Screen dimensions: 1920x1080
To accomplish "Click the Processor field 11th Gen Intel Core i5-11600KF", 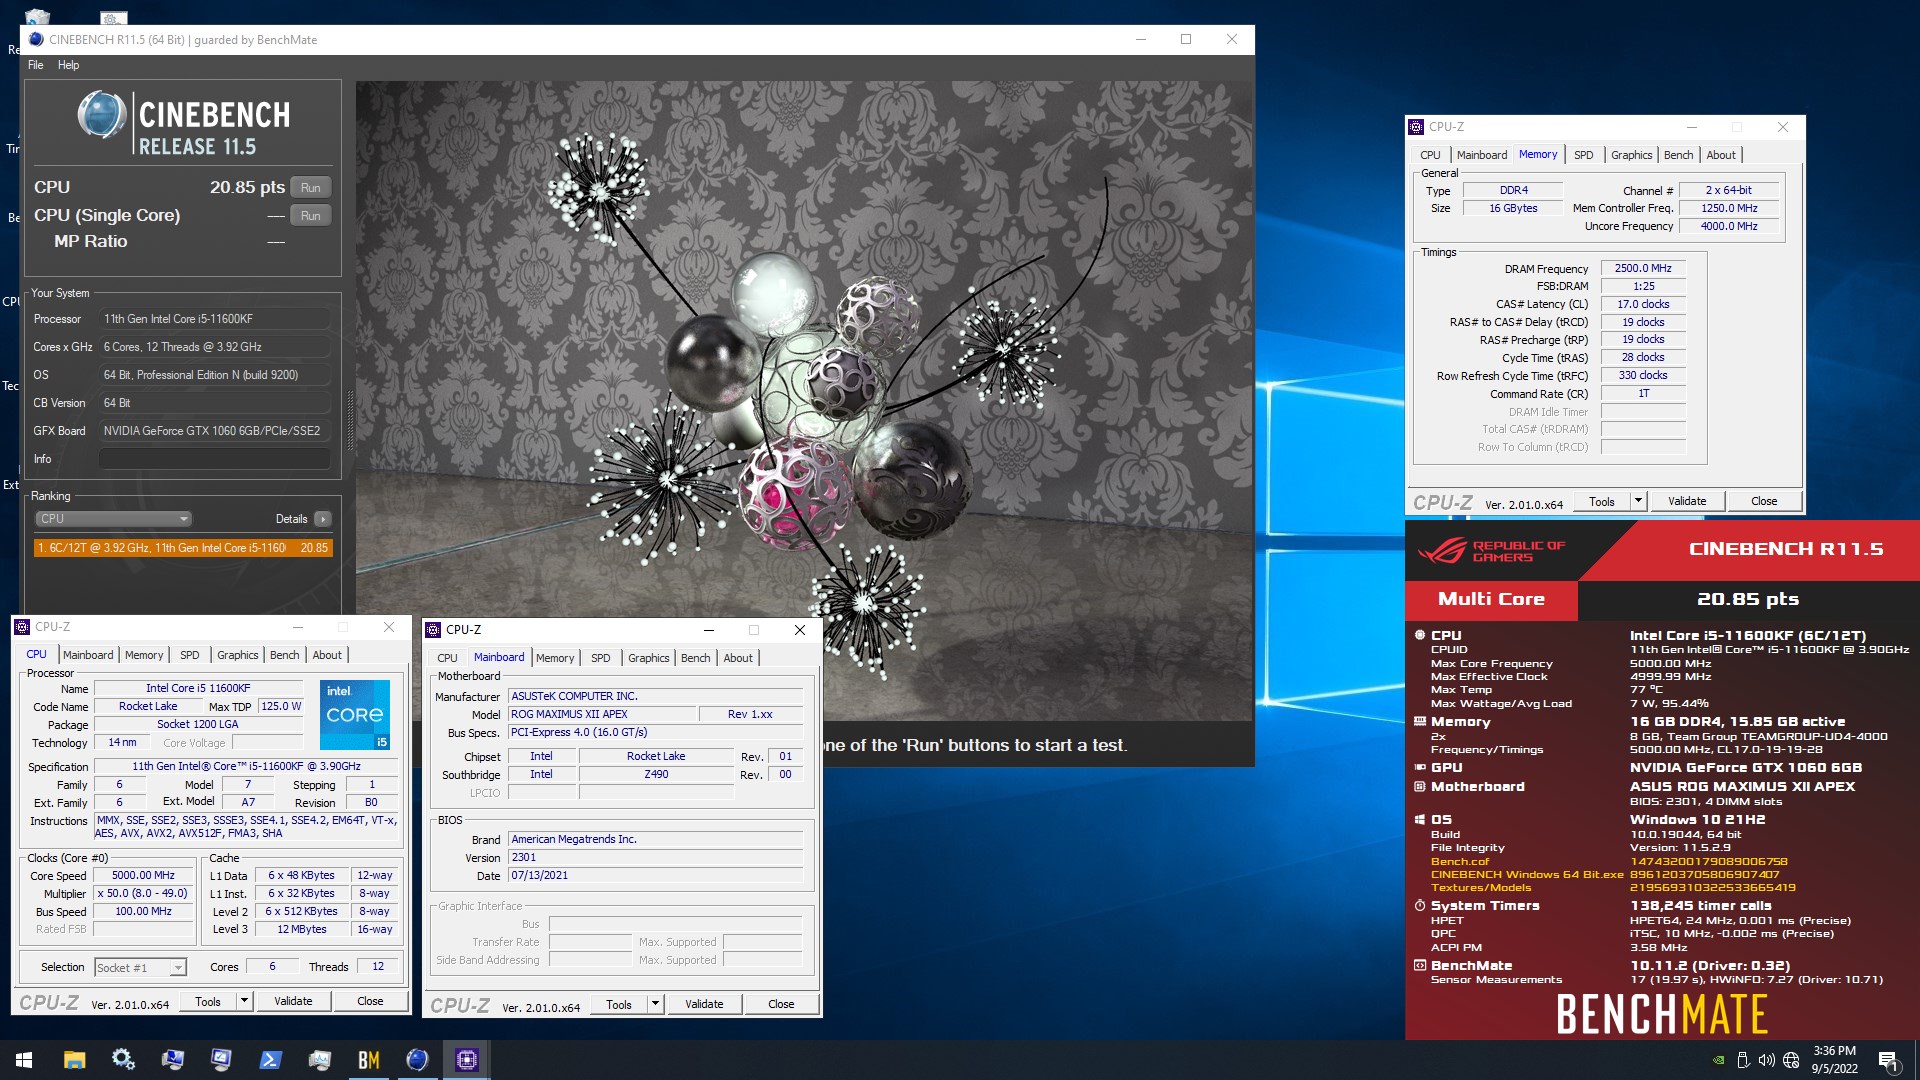I will pos(214,319).
